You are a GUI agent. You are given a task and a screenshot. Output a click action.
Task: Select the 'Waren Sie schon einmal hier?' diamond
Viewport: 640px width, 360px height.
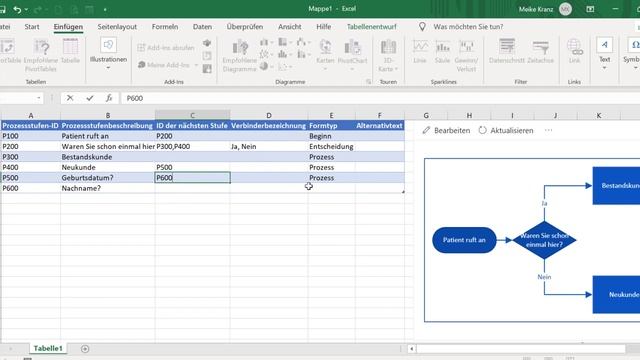tap(544, 240)
